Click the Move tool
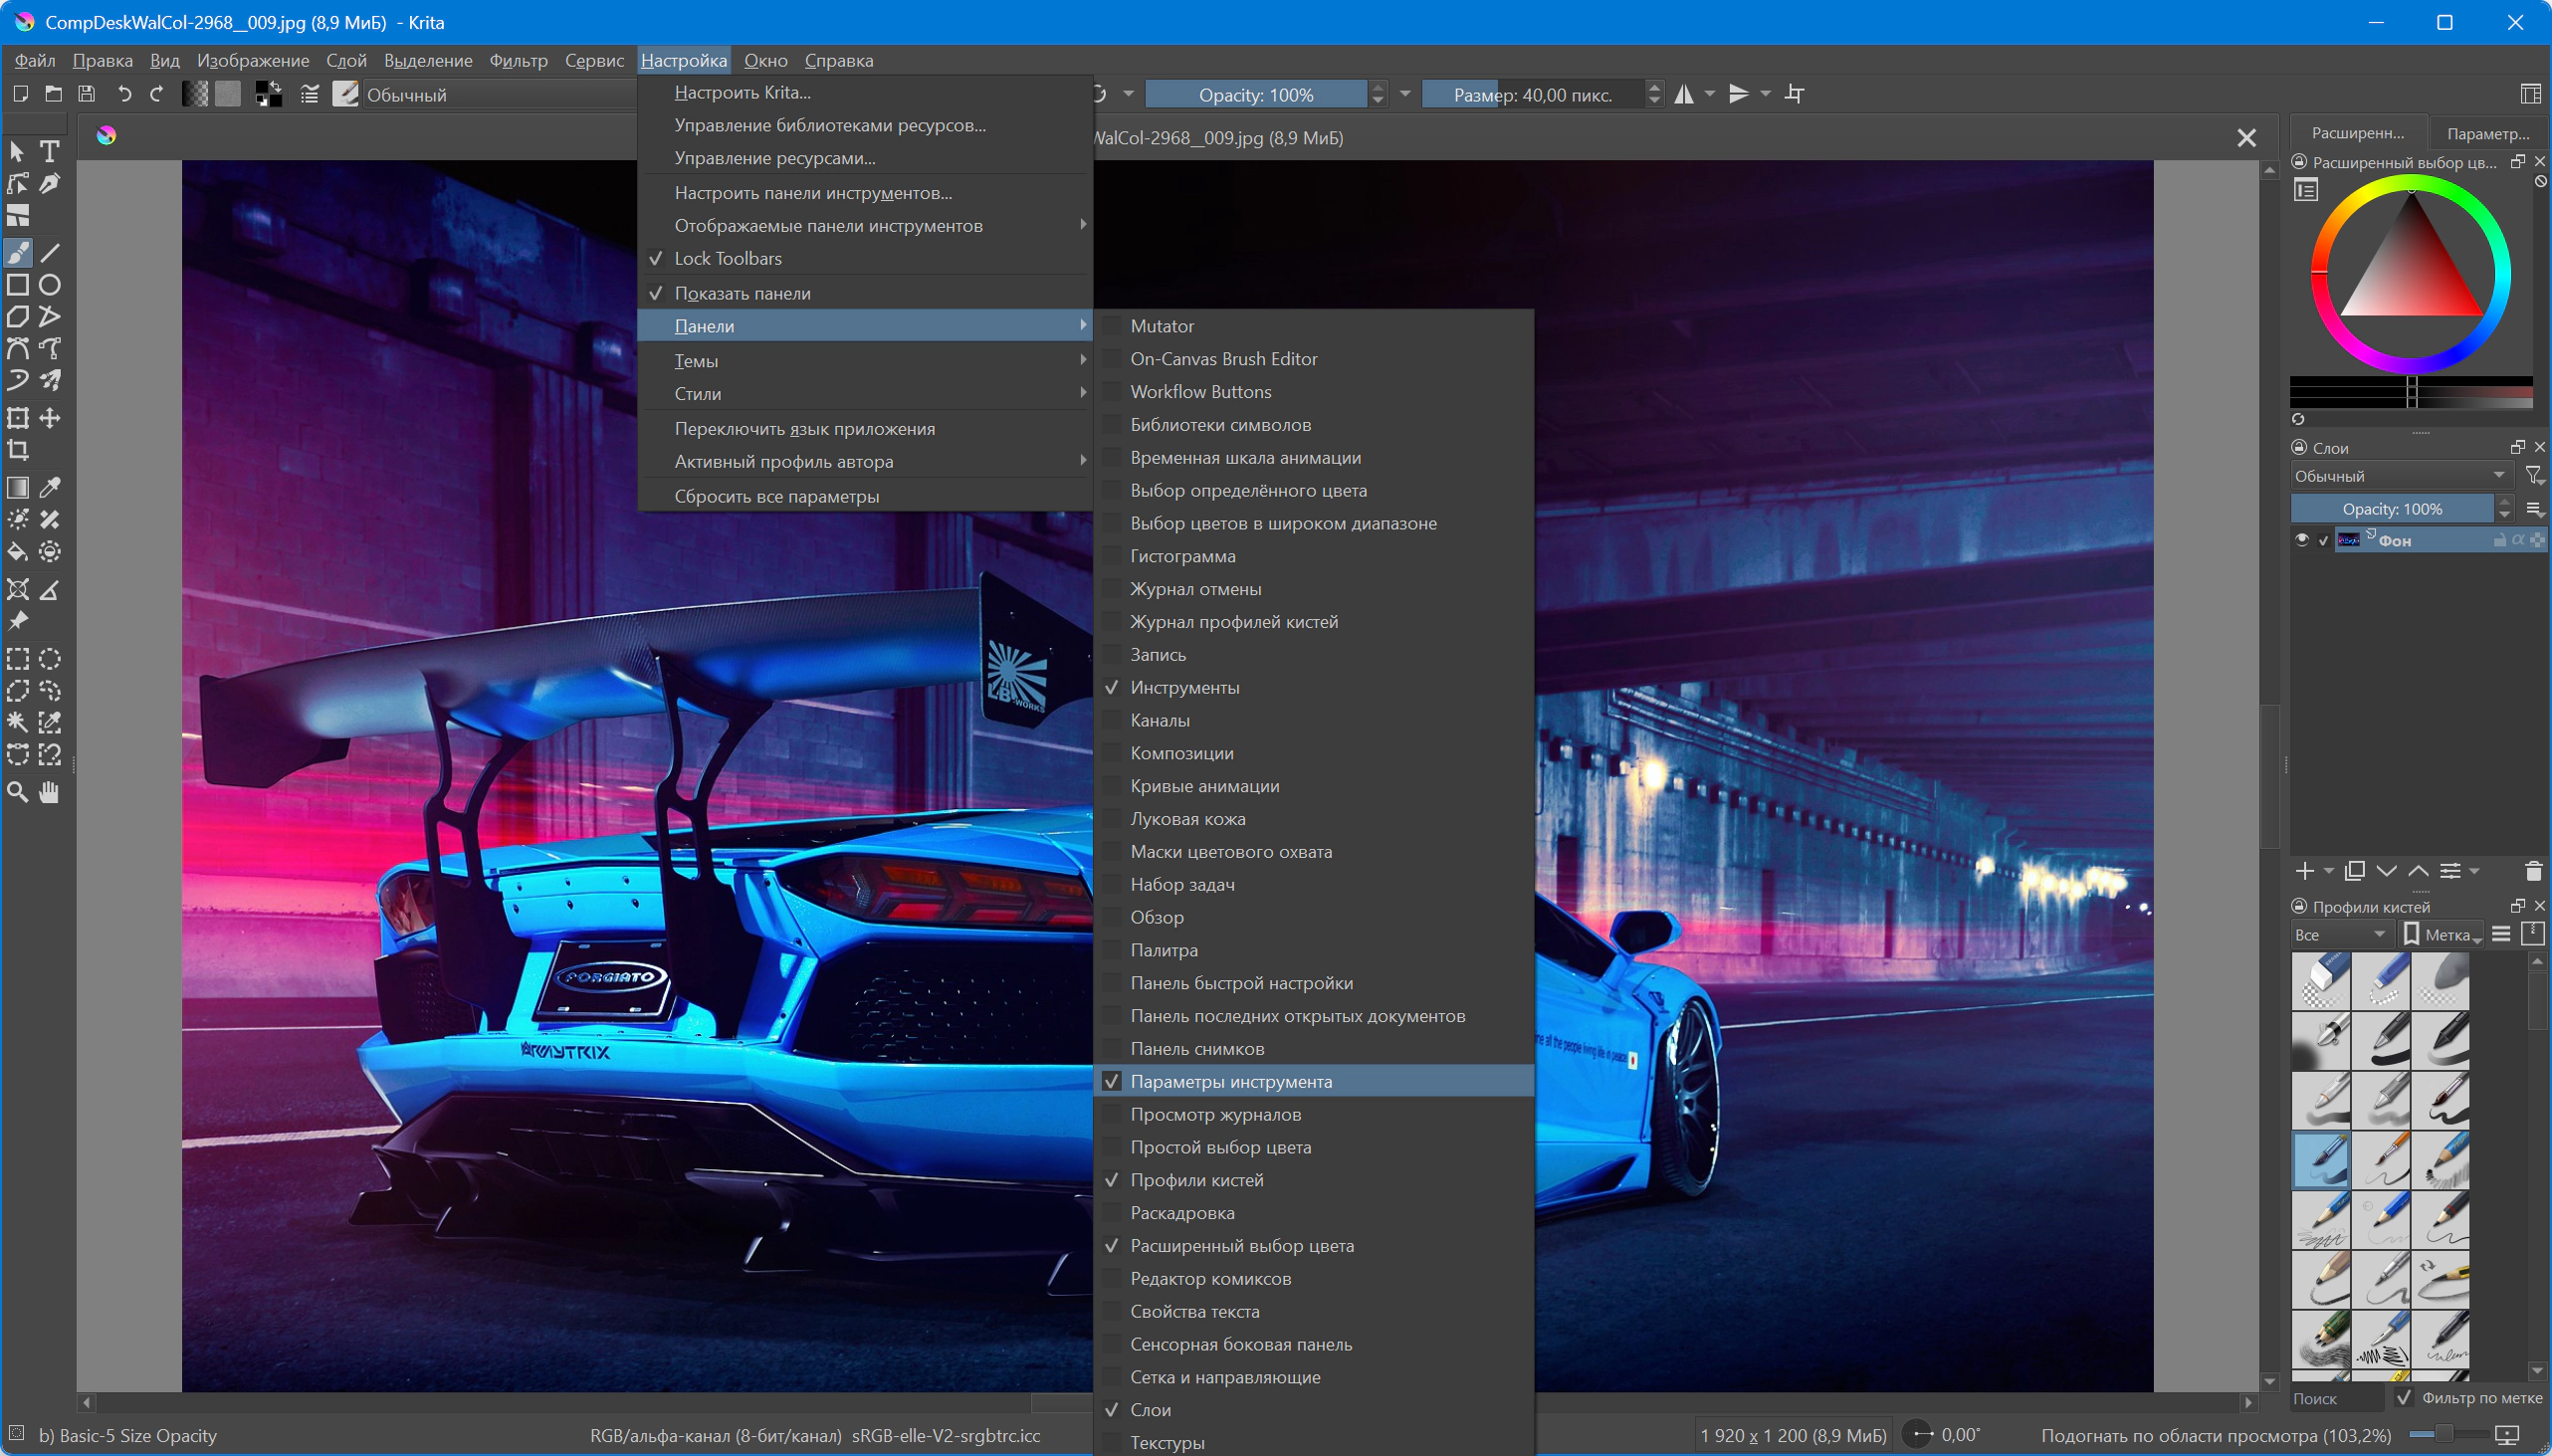The image size is (2552, 1456). (x=49, y=418)
